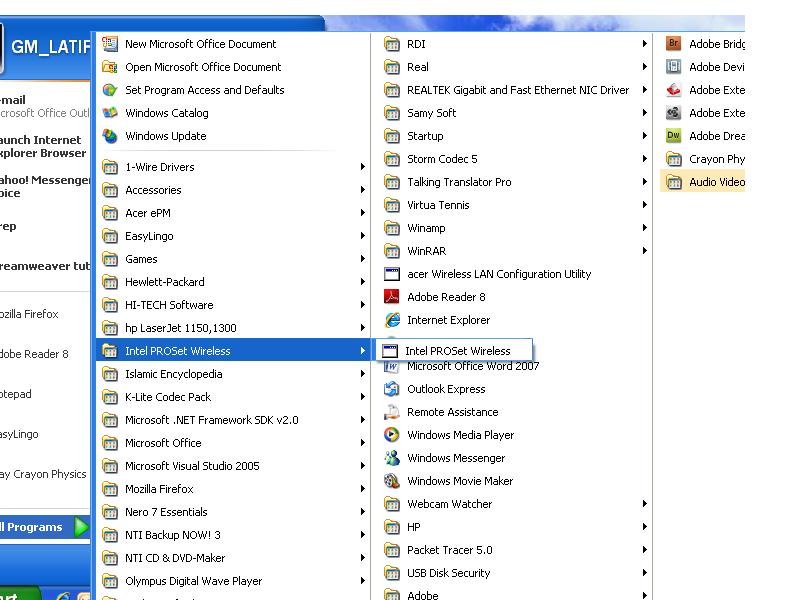This screenshot has width=800, height=600.
Task: Launch Mozilla Firefox from recent programs
Action: [30, 314]
